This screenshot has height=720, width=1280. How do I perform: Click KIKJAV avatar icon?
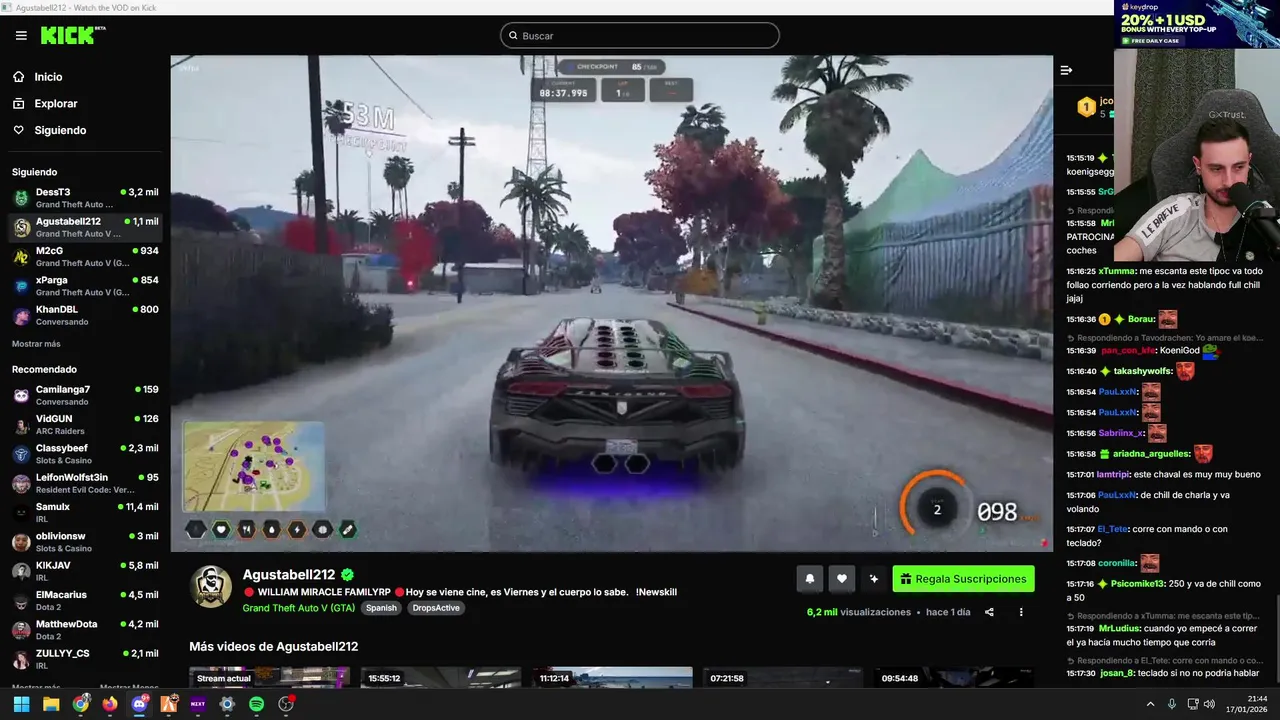(21, 571)
